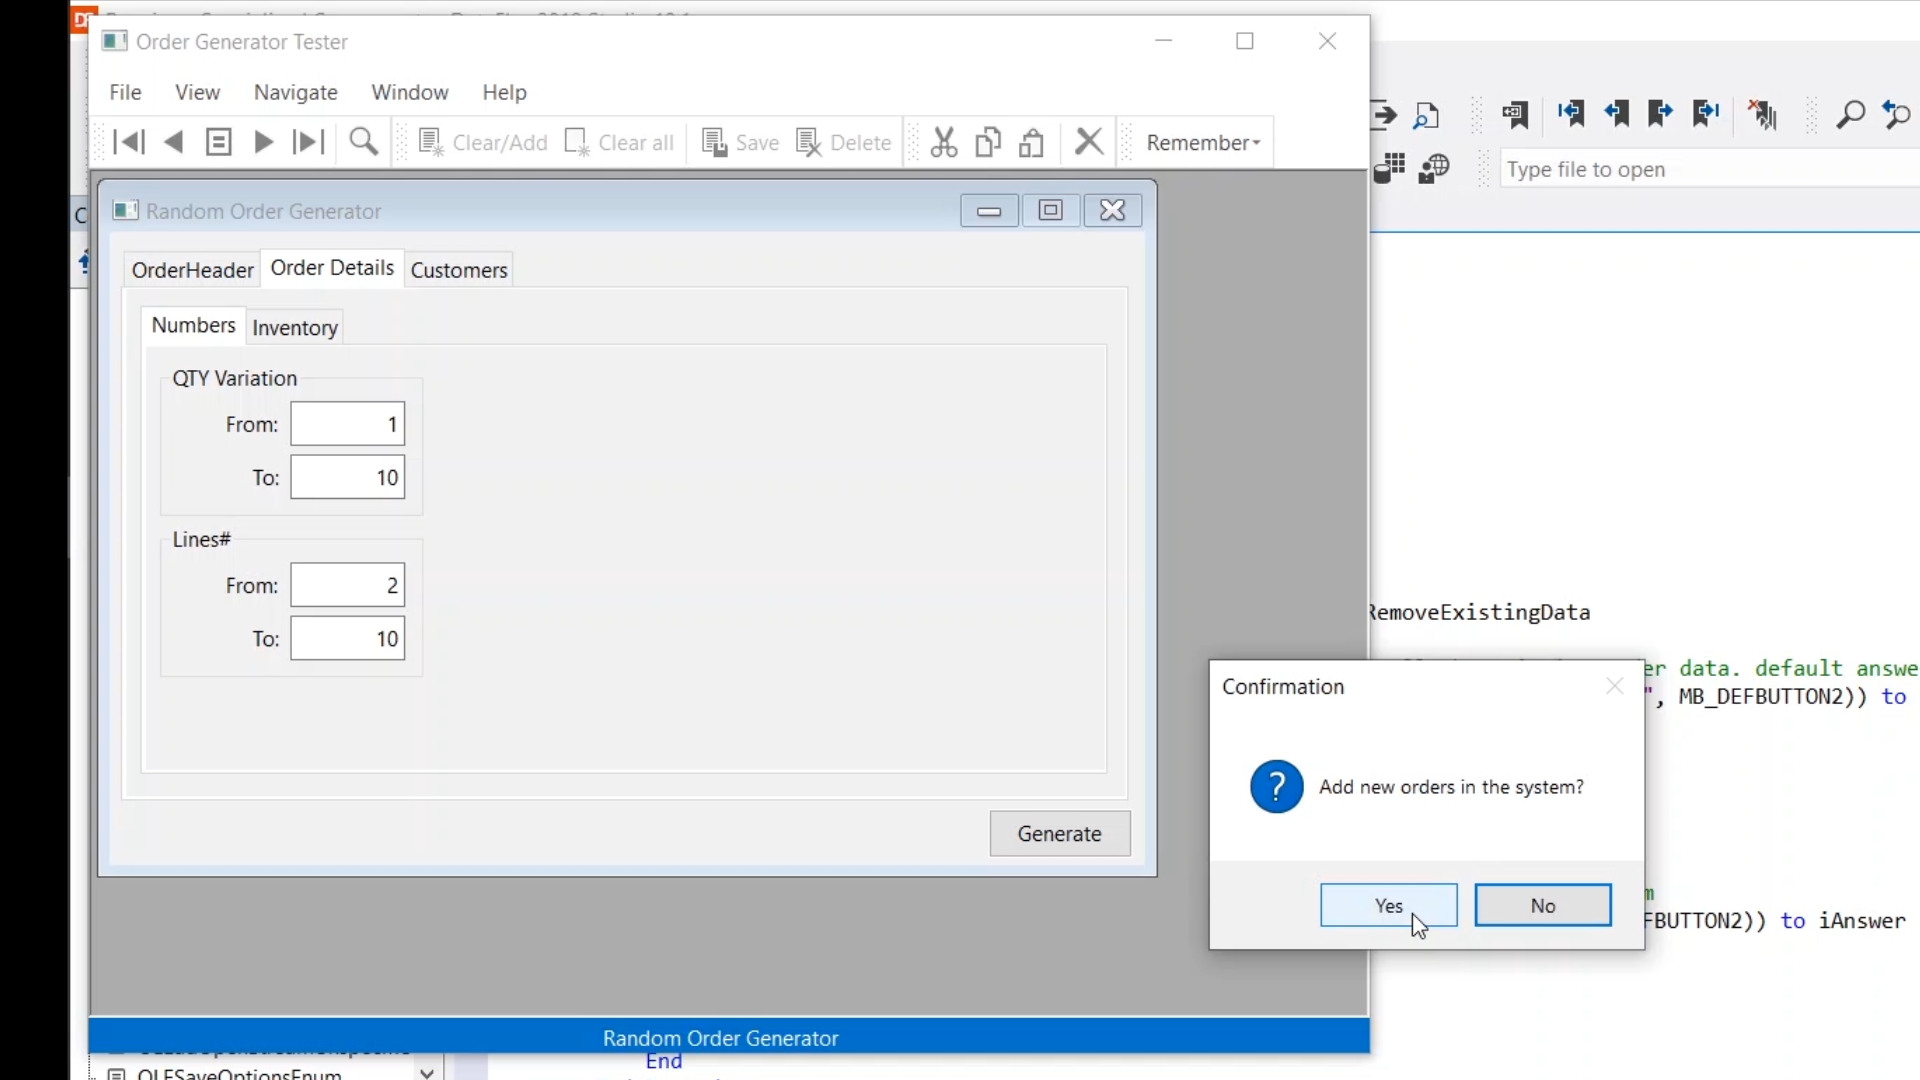The height and width of the screenshot is (1080, 1920).
Task: Choose No in Confirmation dialog
Action: click(x=1542, y=905)
